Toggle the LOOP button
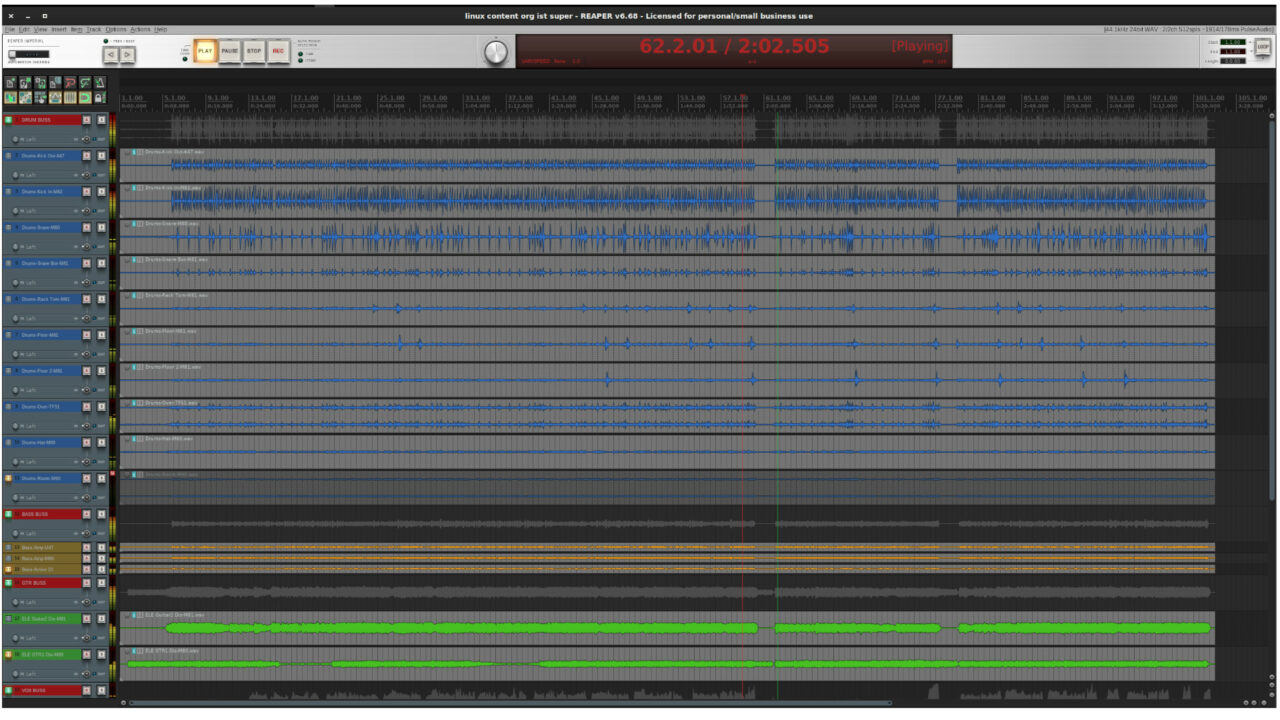Screen dimensions: 1280x720 pos(1263,47)
